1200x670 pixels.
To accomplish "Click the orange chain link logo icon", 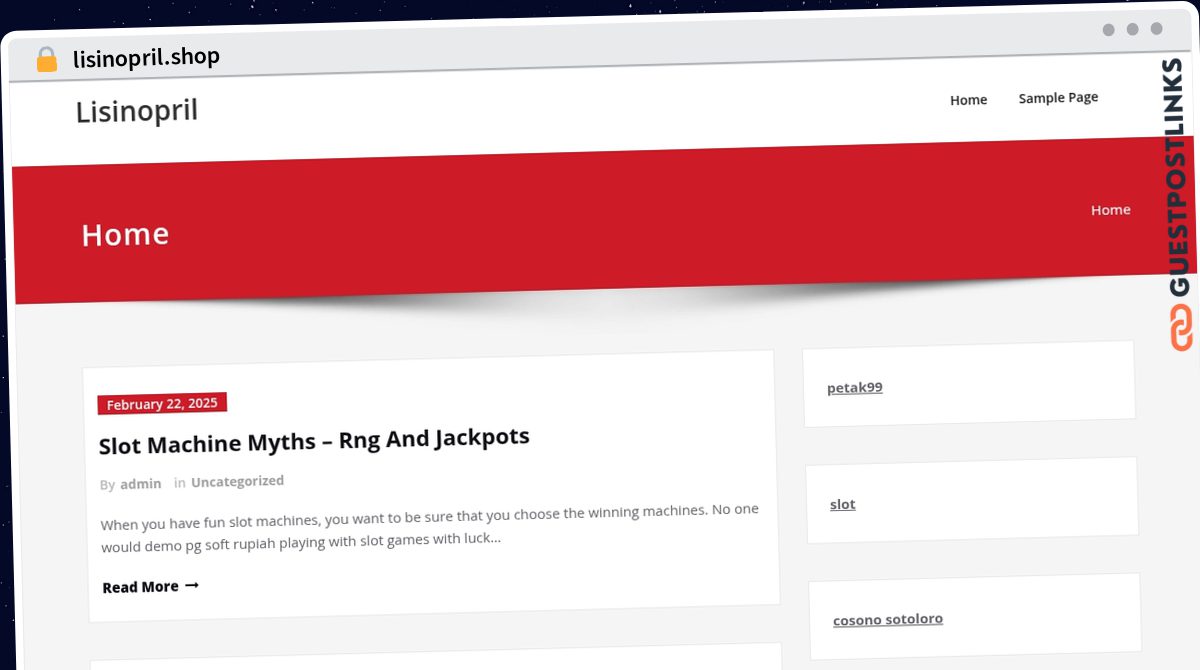I will (x=1181, y=328).
